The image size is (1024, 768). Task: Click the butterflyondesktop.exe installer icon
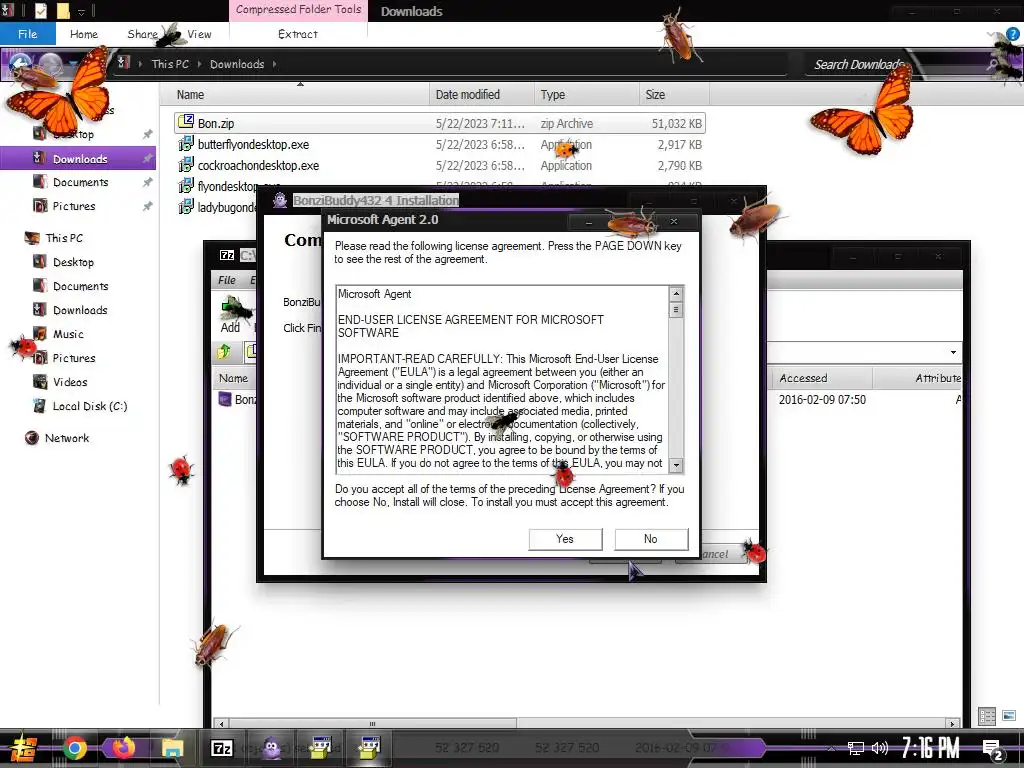(186, 144)
